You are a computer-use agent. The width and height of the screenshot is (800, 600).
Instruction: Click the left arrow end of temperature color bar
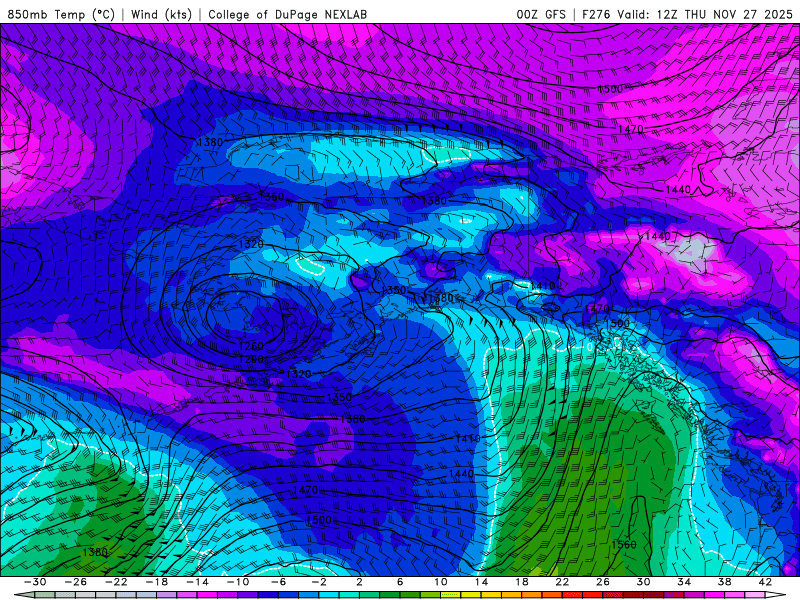24,595
